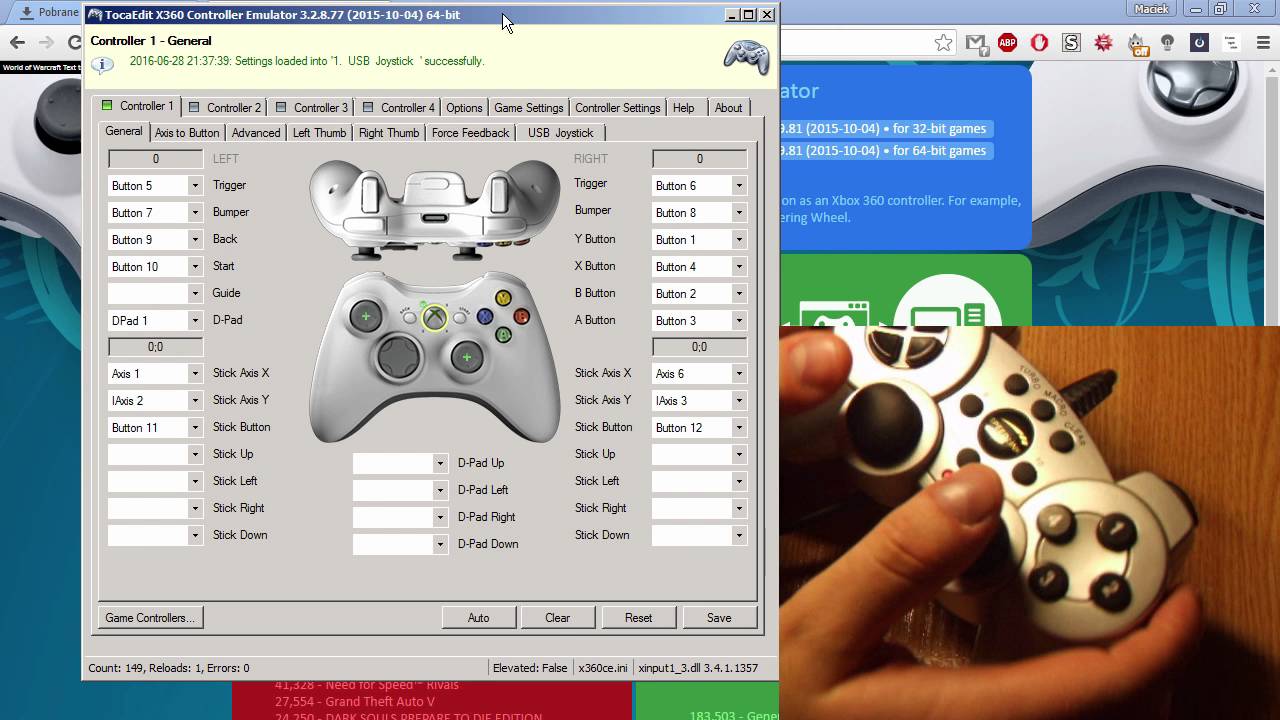Click the download icon on the Pobrane tab
The height and width of the screenshot is (720, 1280).
(x=26, y=12)
